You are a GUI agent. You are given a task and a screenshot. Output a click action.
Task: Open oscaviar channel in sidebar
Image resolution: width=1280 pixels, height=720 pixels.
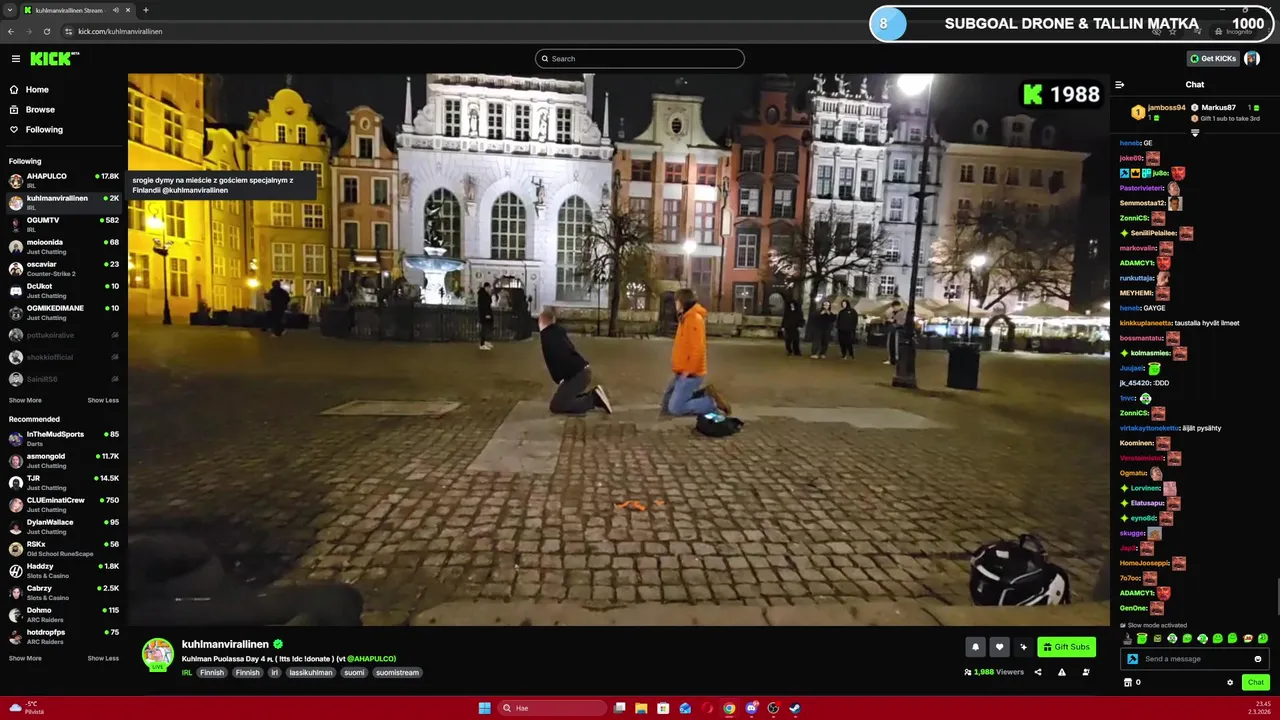pyautogui.click(x=64, y=268)
